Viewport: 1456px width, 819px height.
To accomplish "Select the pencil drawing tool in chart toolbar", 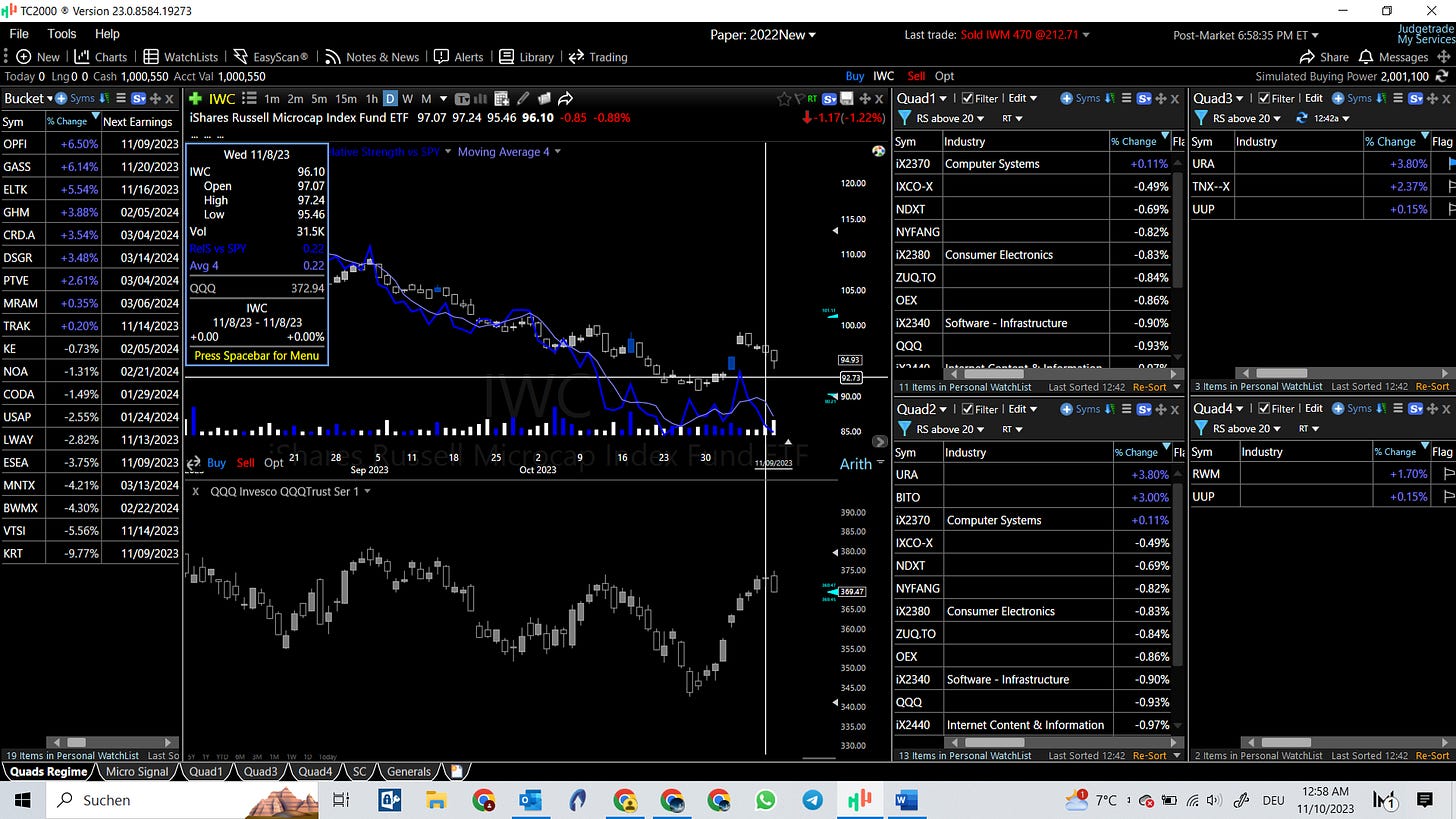I will click(523, 98).
